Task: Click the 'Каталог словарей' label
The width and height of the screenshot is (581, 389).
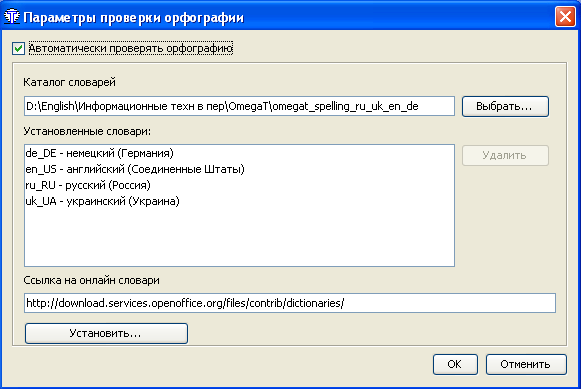Action: (x=70, y=82)
